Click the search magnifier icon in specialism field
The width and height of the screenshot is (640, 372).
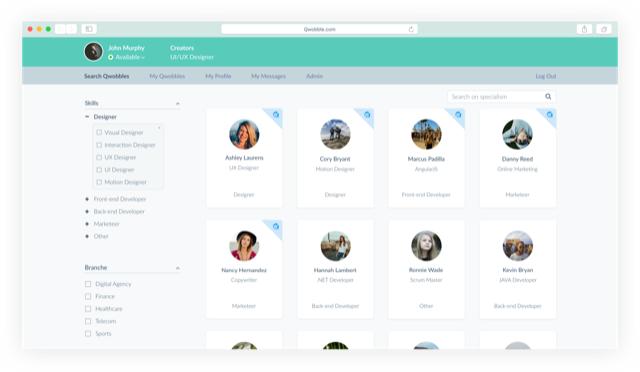tap(548, 97)
